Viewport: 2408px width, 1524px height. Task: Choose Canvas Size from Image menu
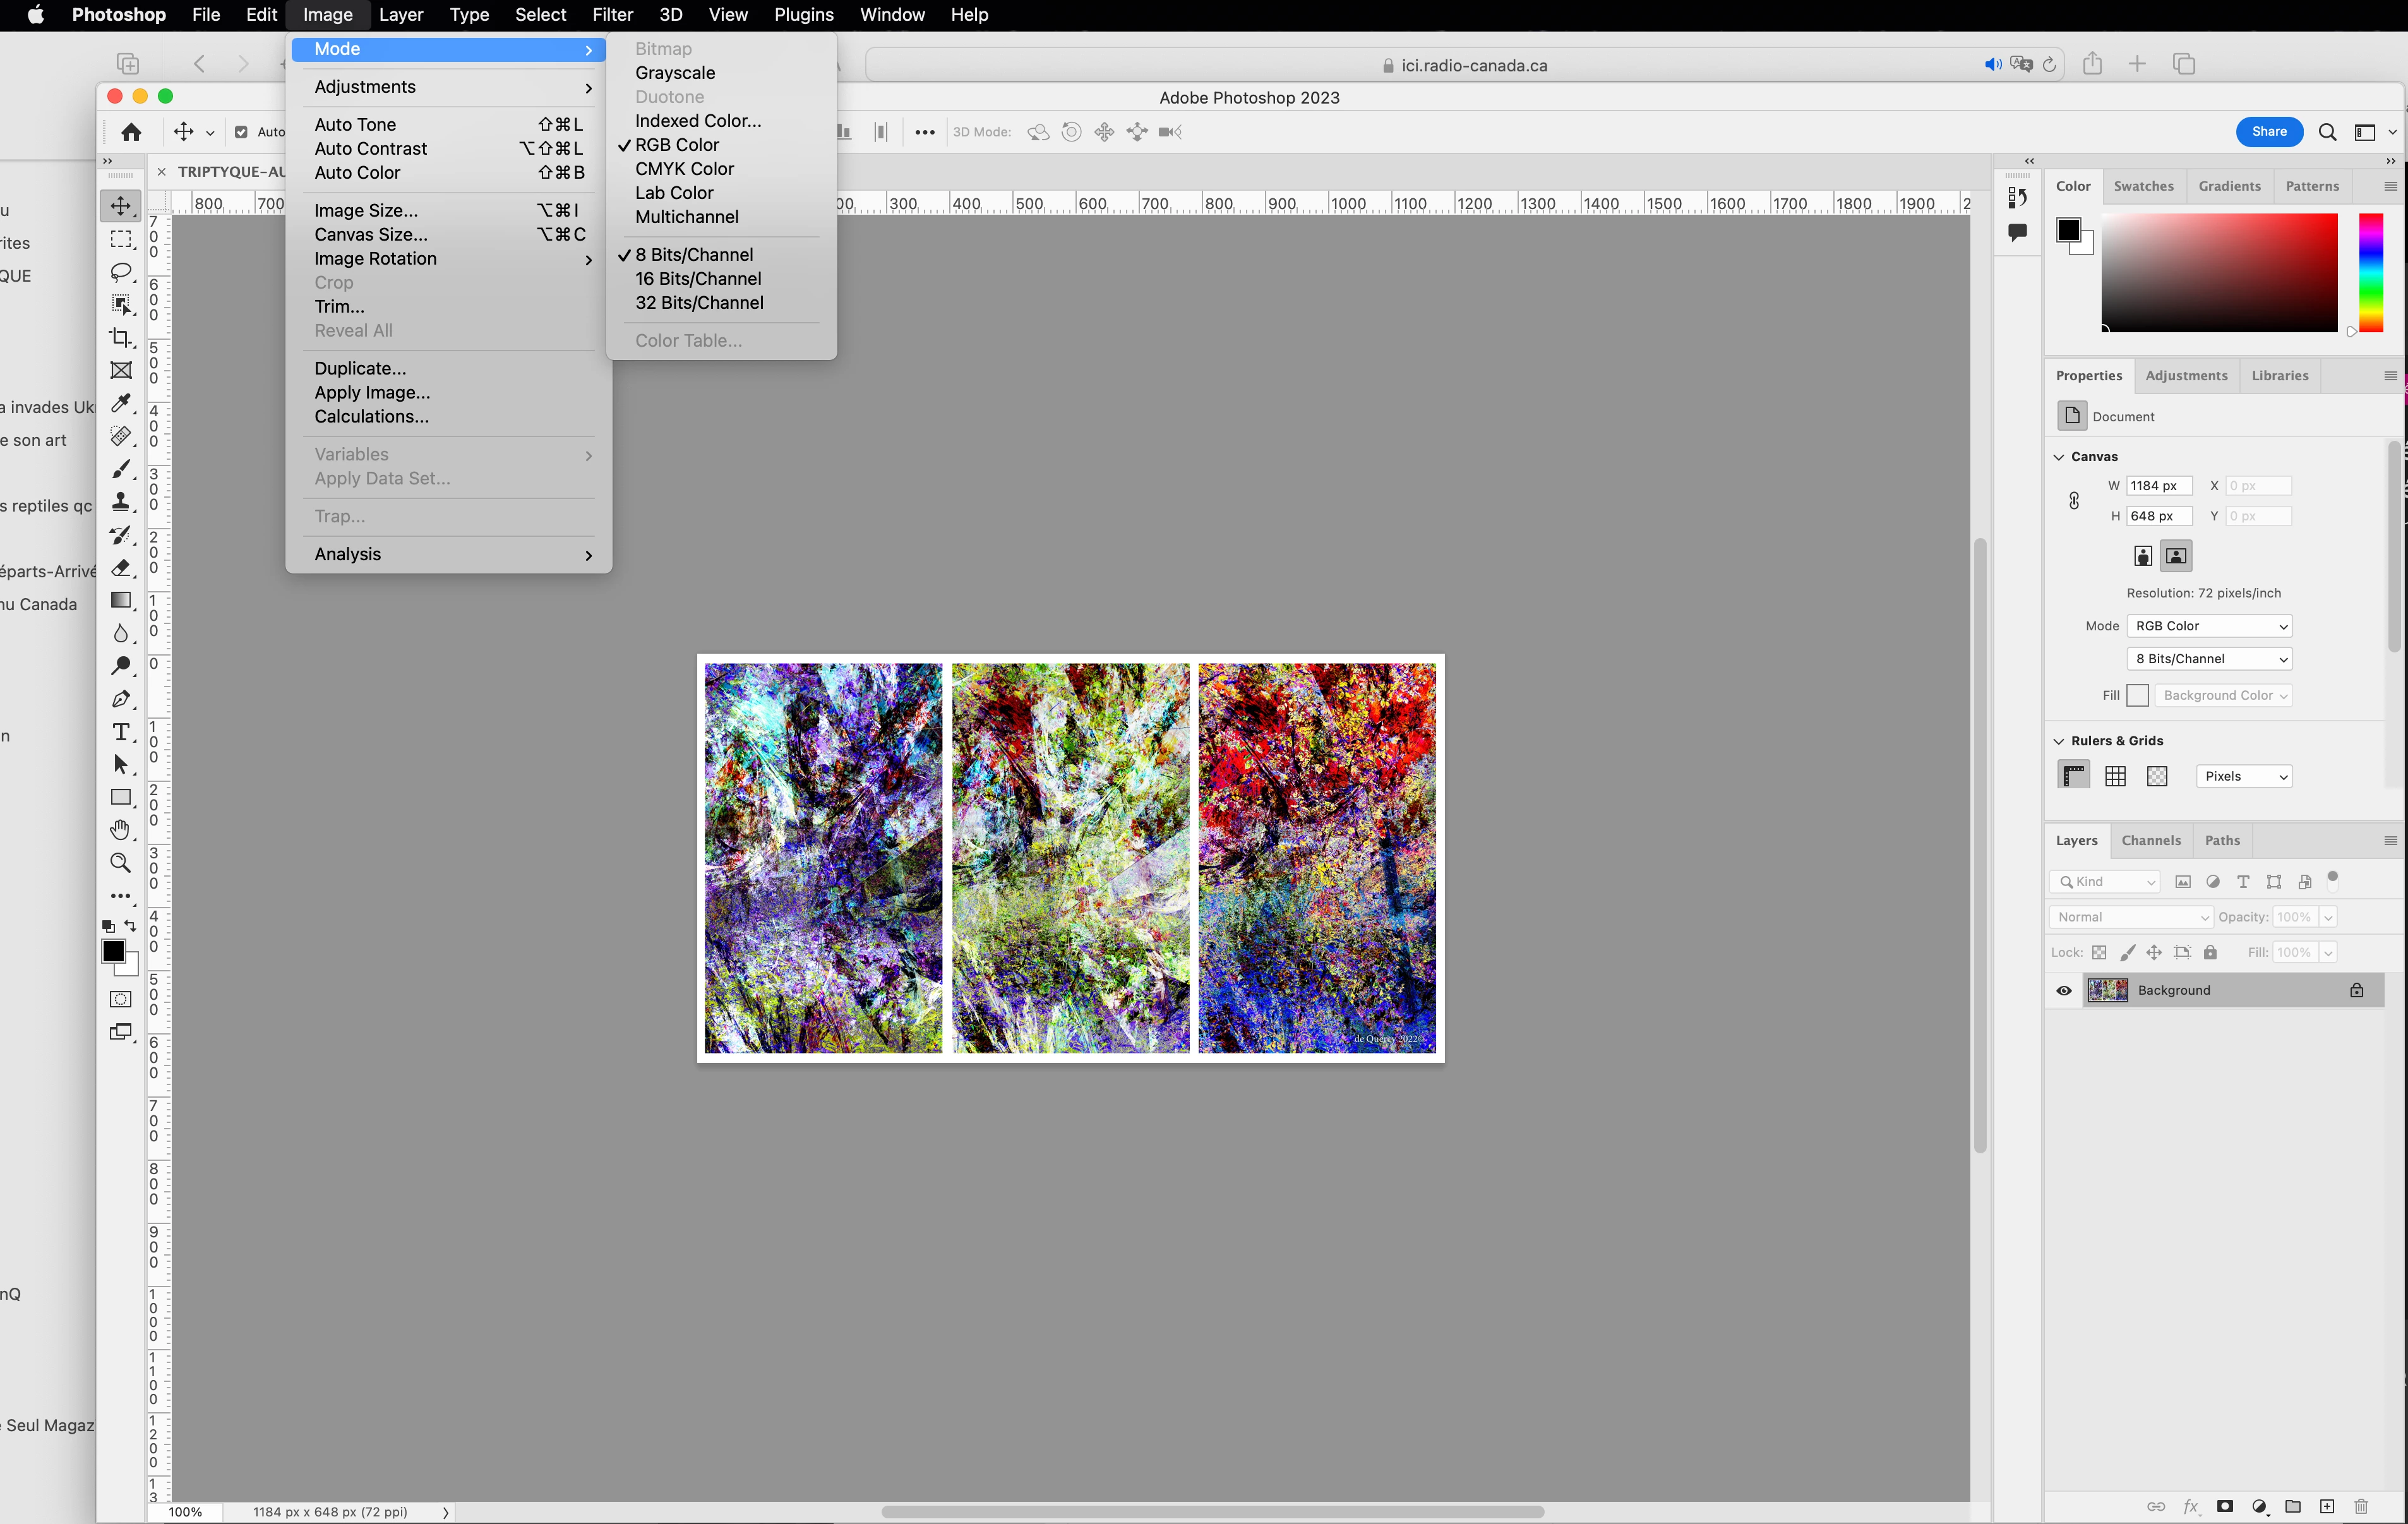(x=371, y=235)
